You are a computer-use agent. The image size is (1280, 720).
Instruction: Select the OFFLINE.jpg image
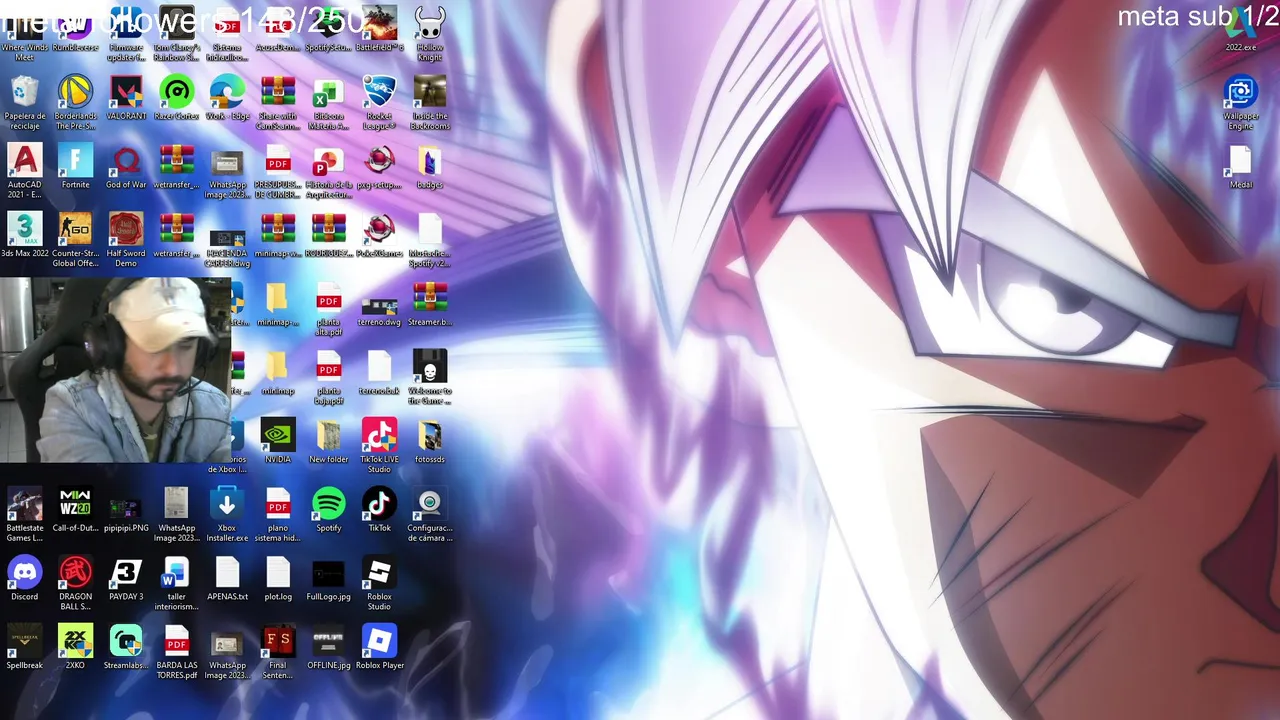coord(328,647)
